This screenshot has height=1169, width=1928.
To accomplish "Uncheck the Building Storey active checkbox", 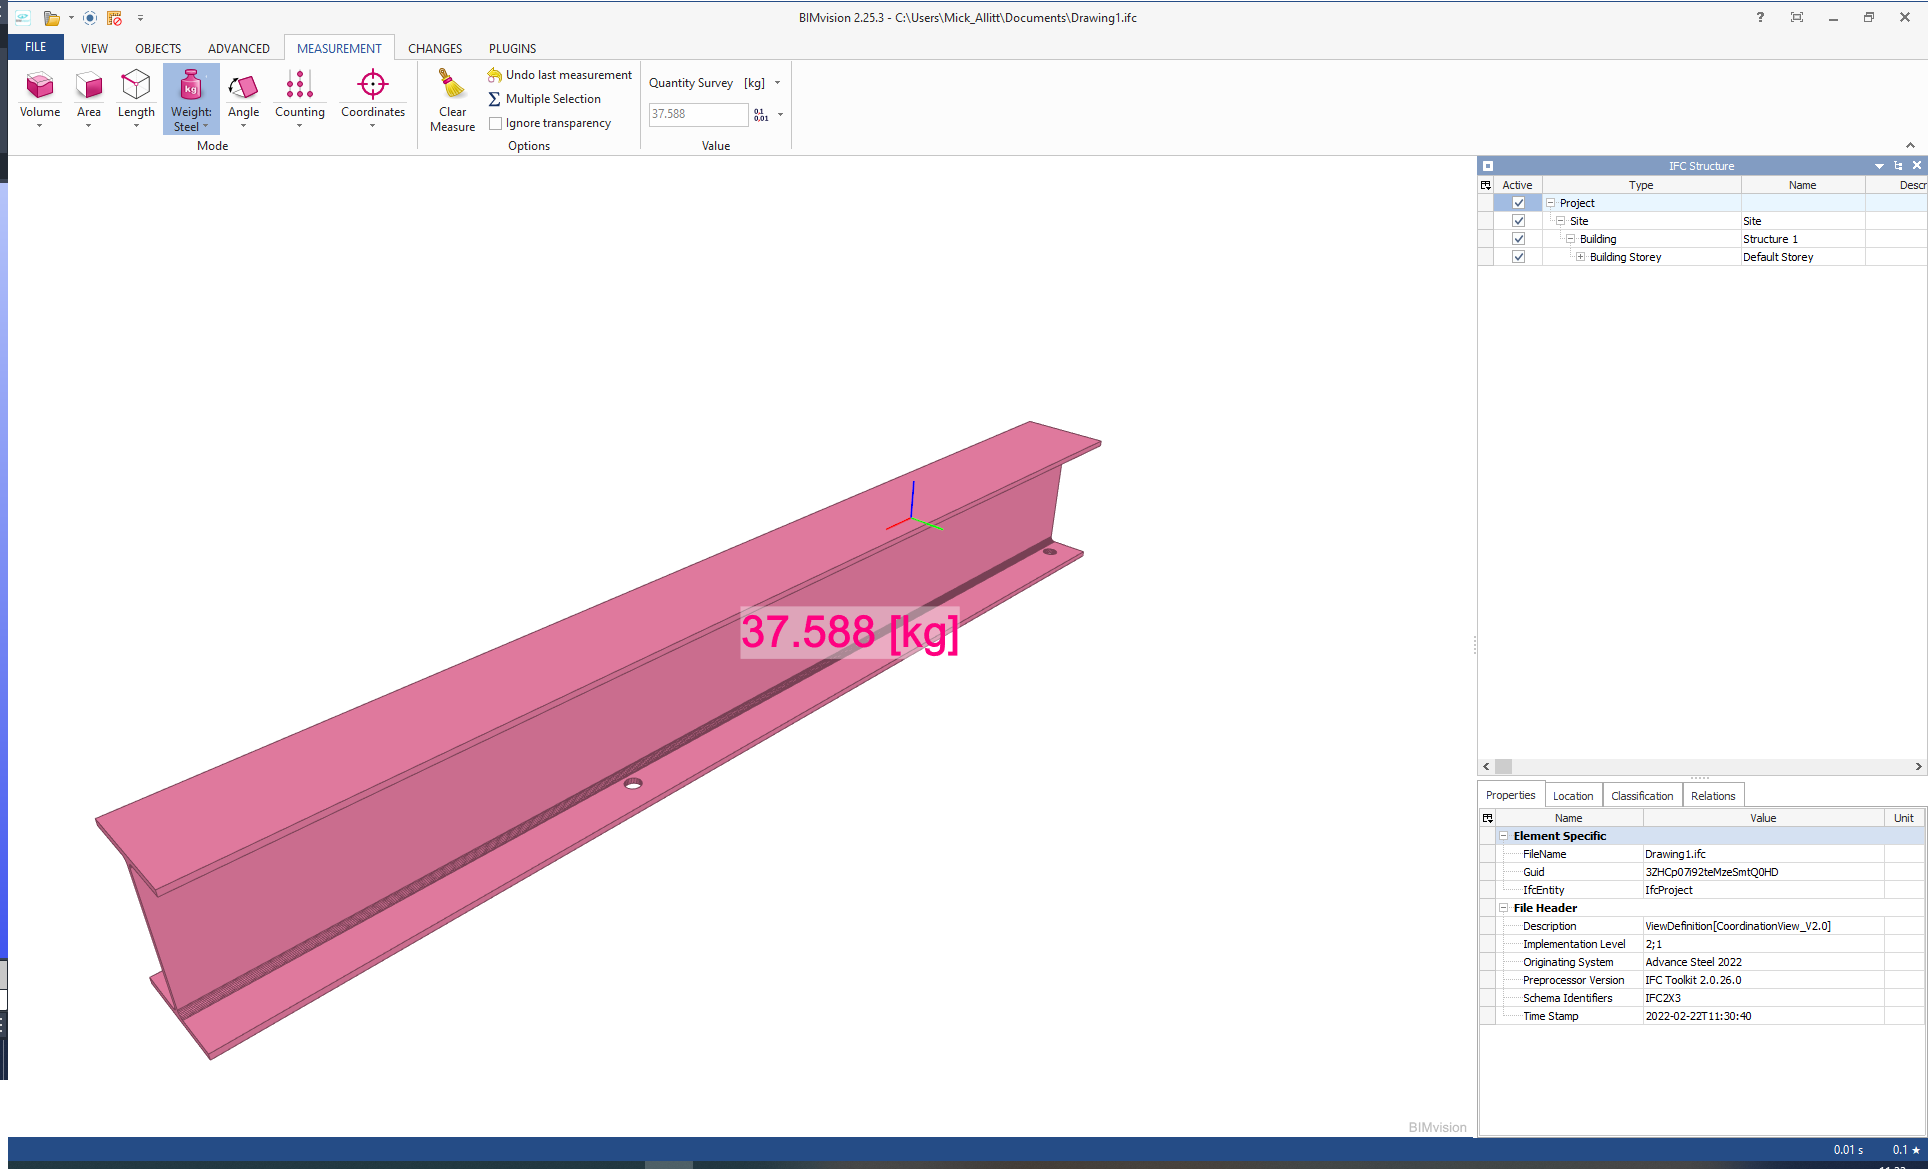I will pyautogui.click(x=1518, y=256).
